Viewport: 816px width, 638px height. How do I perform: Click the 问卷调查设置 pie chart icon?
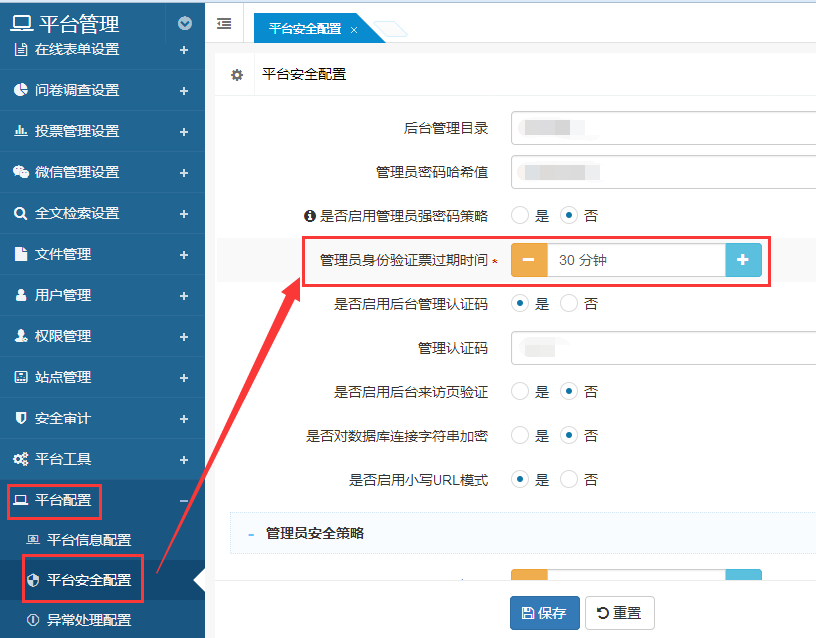(x=20, y=90)
